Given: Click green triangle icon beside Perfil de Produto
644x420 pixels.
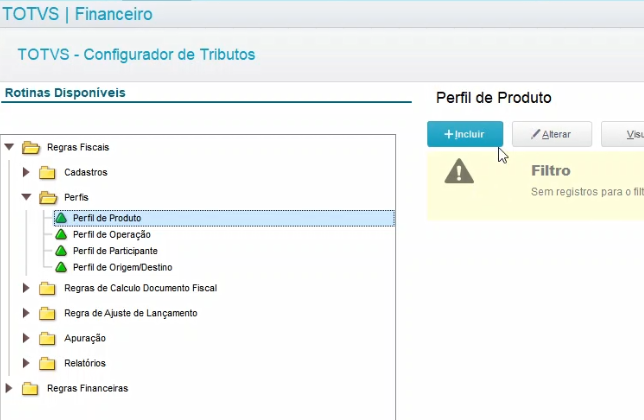Looking at the screenshot, I should [x=61, y=218].
